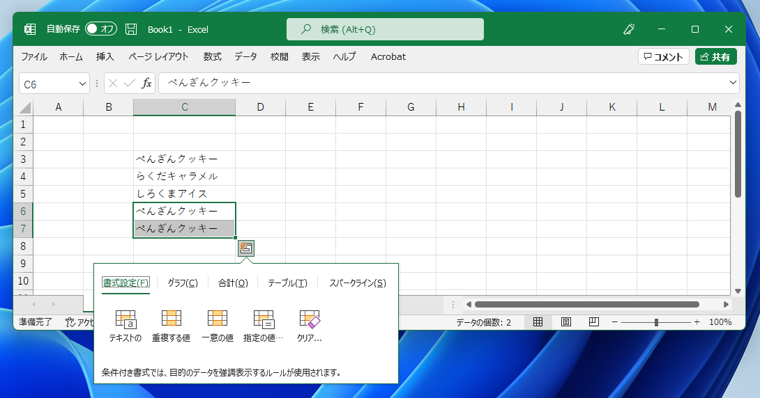The height and width of the screenshot is (398, 760).
Task: Click the コメント button
Action: [663, 57]
